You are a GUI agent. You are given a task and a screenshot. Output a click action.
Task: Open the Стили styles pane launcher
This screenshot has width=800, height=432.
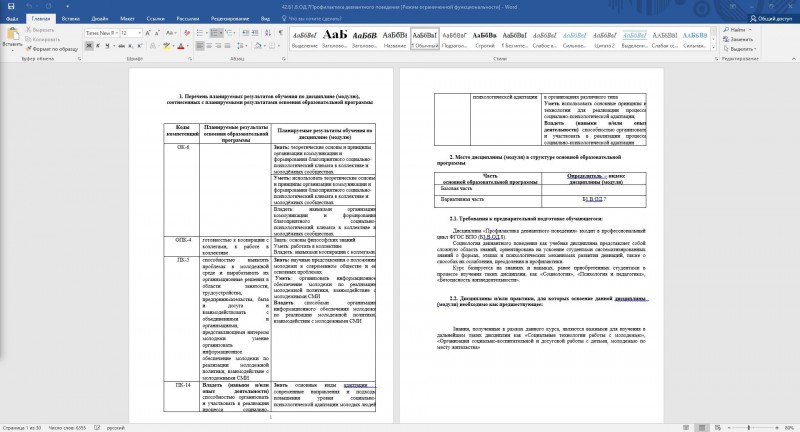715,59
